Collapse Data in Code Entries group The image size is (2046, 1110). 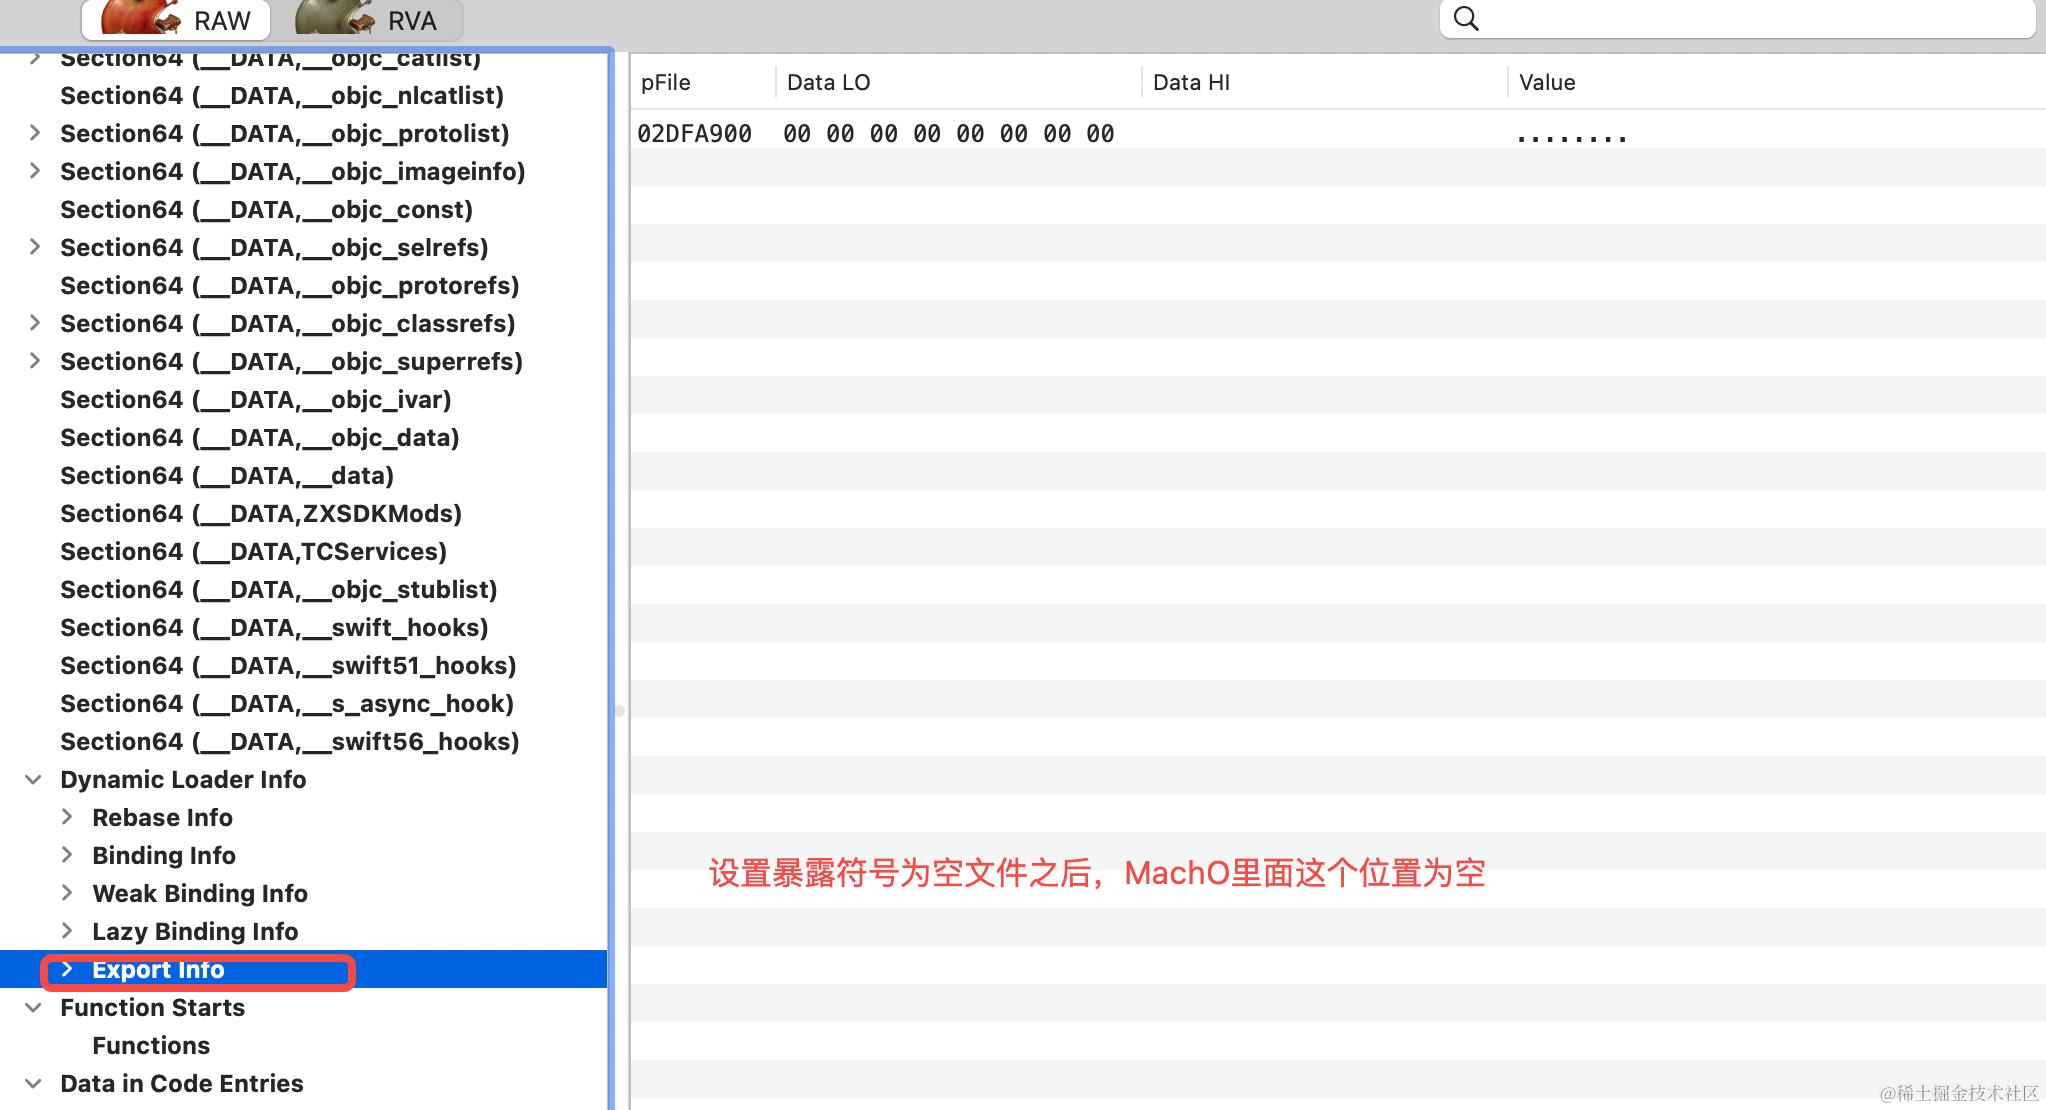tap(33, 1084)
